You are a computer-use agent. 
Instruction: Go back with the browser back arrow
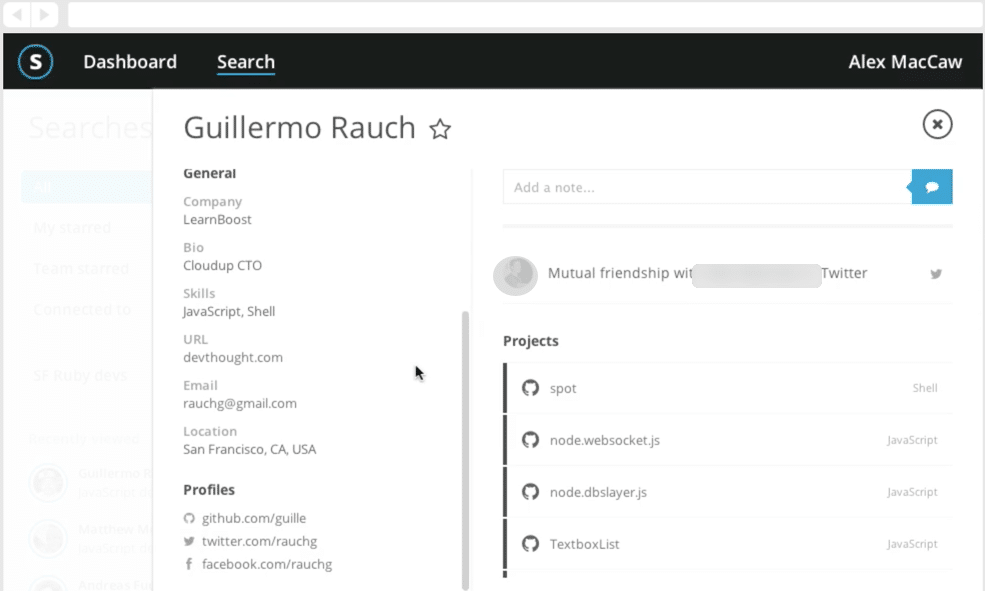coord(17,14)
